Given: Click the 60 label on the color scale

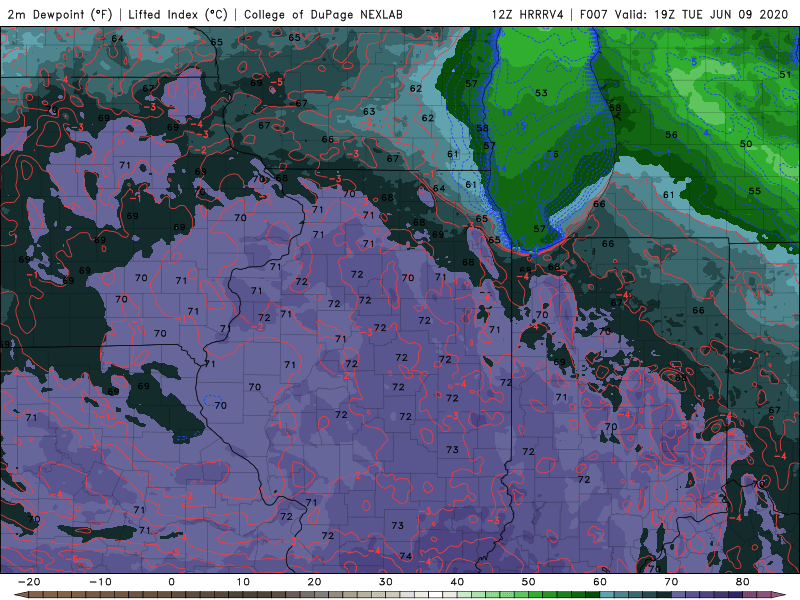Looking at the screenshot, I should [x=600, y=582].
